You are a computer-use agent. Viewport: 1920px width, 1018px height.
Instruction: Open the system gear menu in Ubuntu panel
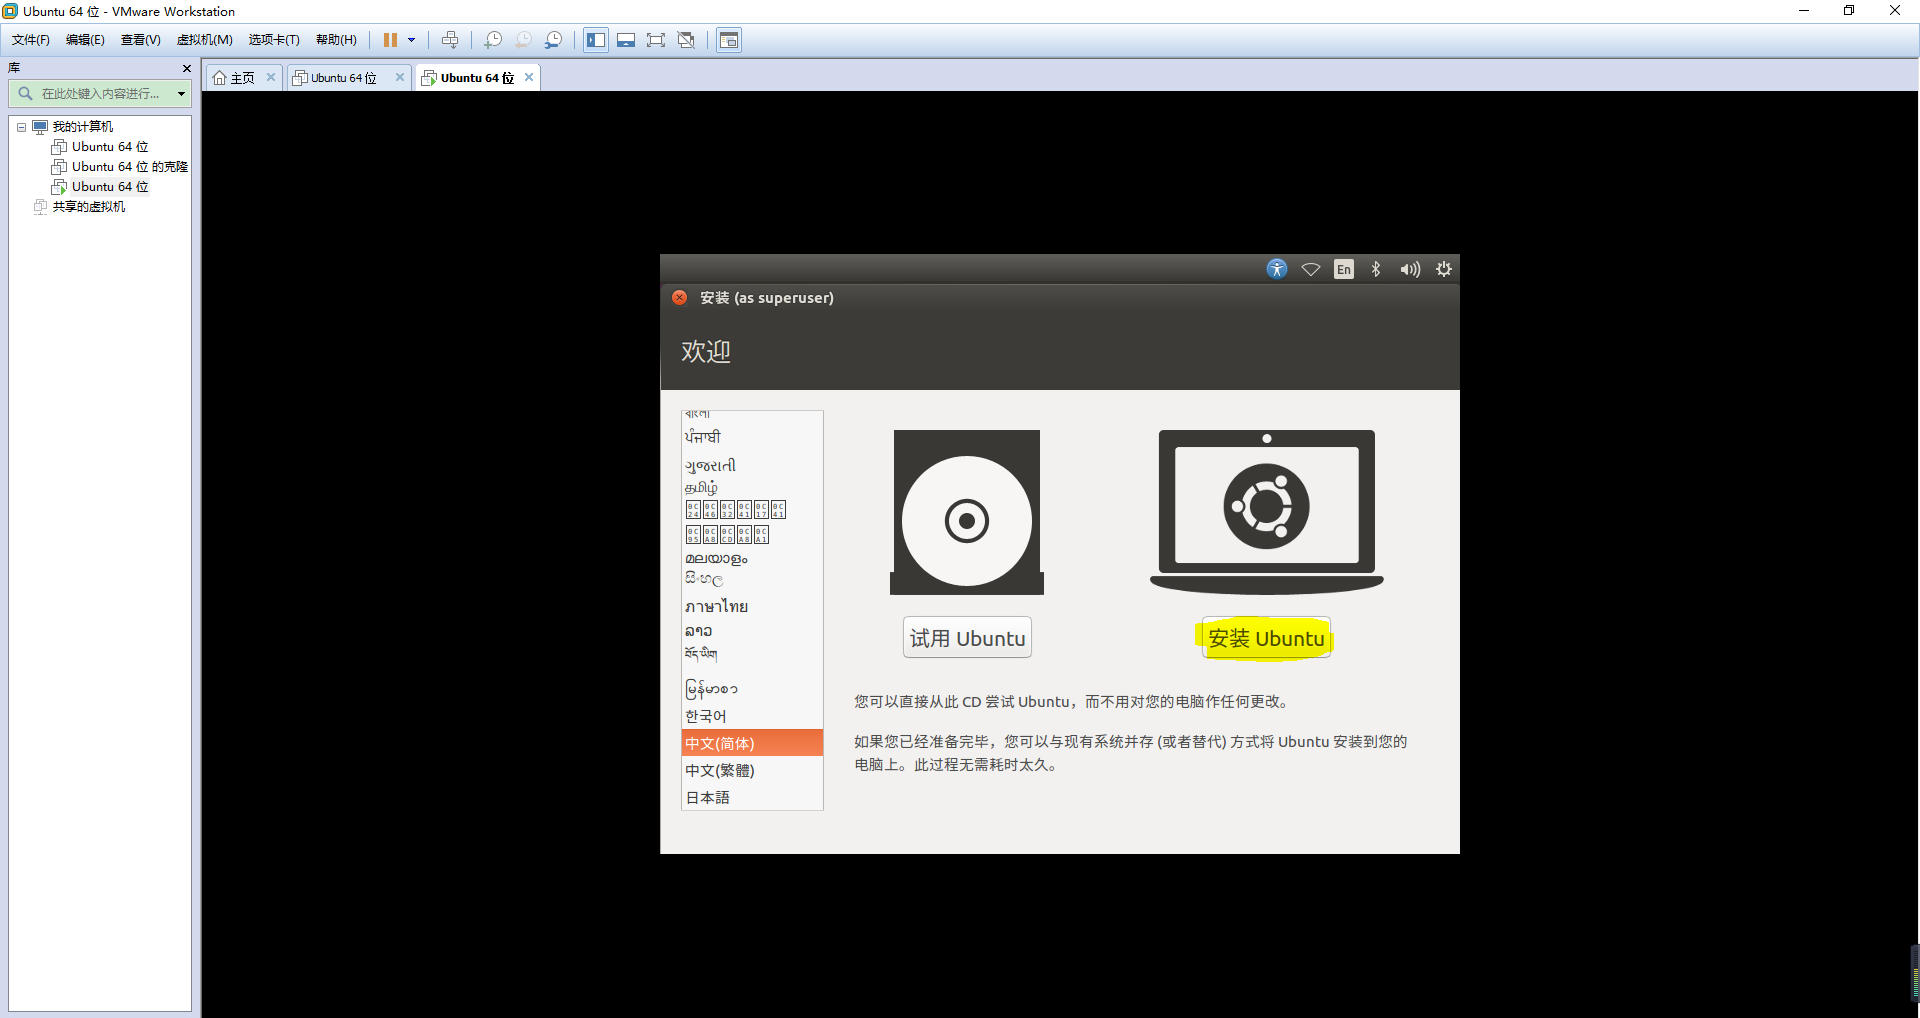pyautogui.click(x=1444, y=269)
